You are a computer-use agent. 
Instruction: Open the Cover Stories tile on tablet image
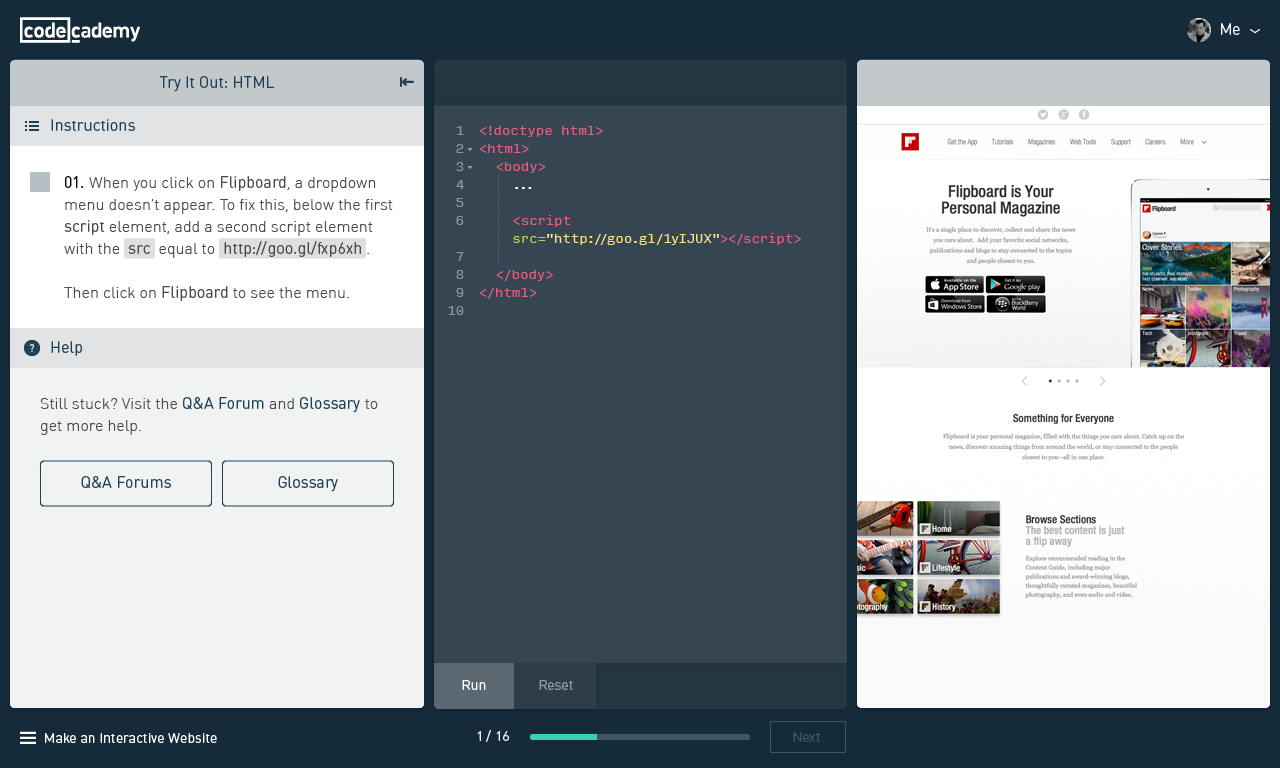tap(1185, 264)
